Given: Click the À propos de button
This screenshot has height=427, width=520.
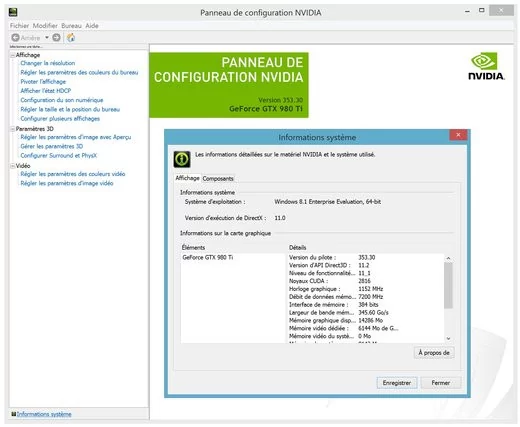Looking at the screenshot, I should click(434, 352).
